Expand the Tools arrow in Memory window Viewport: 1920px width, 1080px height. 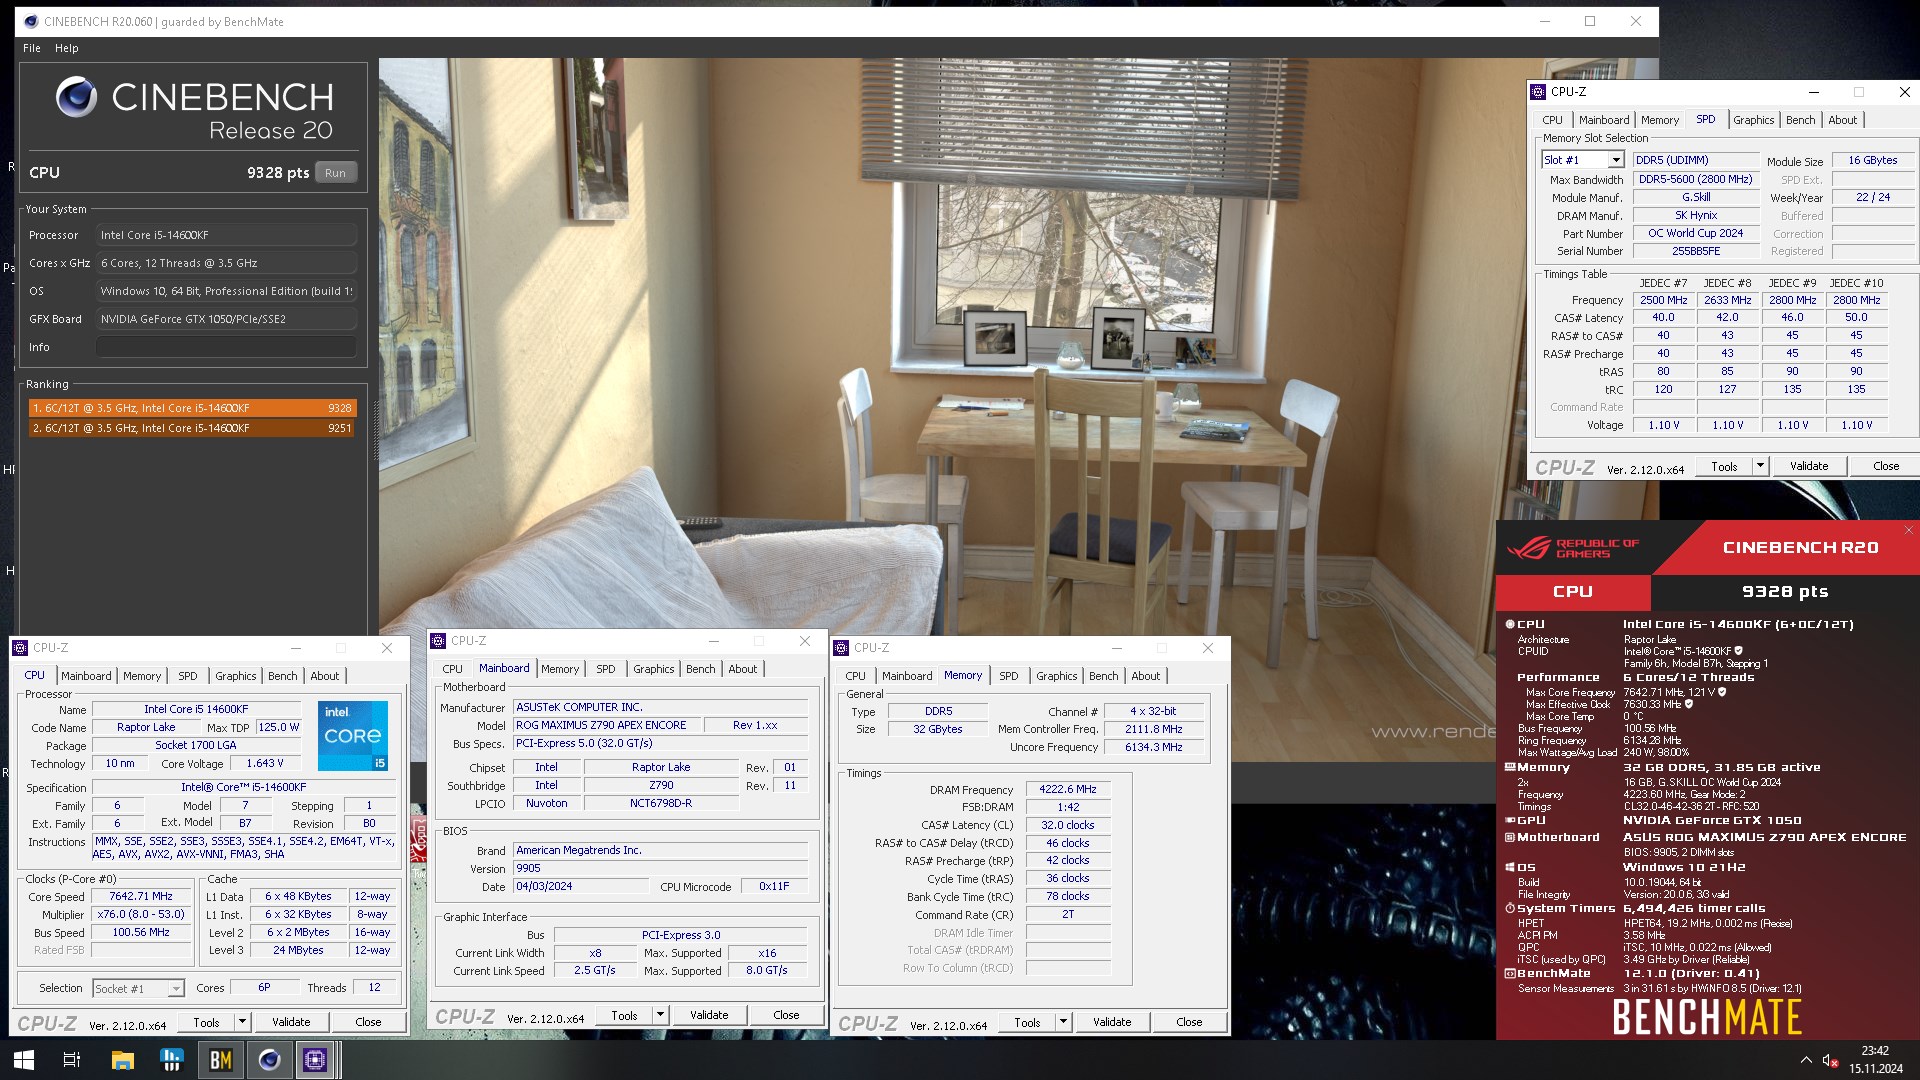click(x=1063, y=1022)
